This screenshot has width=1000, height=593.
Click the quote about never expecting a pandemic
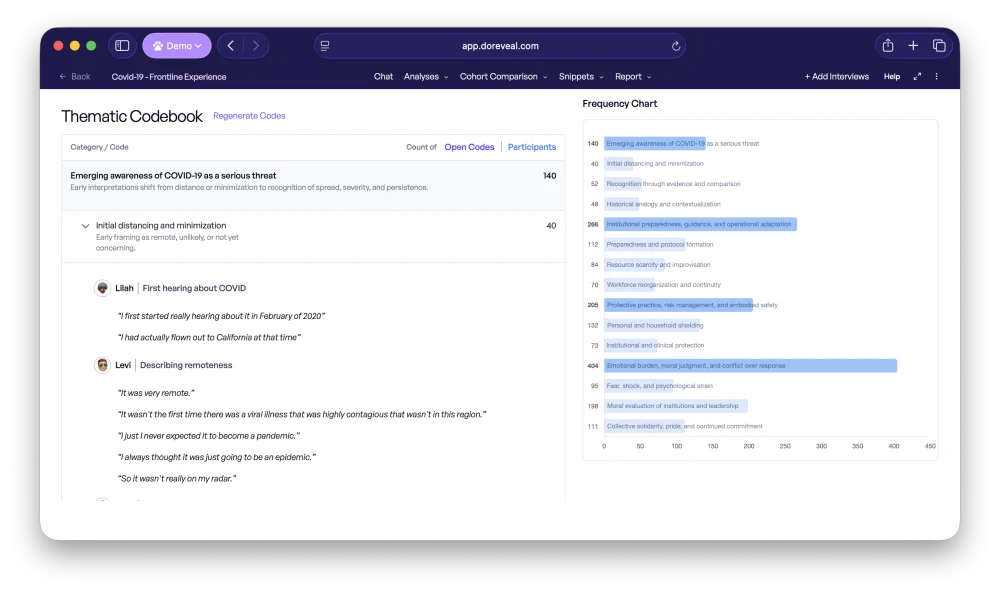coord(209,436)
